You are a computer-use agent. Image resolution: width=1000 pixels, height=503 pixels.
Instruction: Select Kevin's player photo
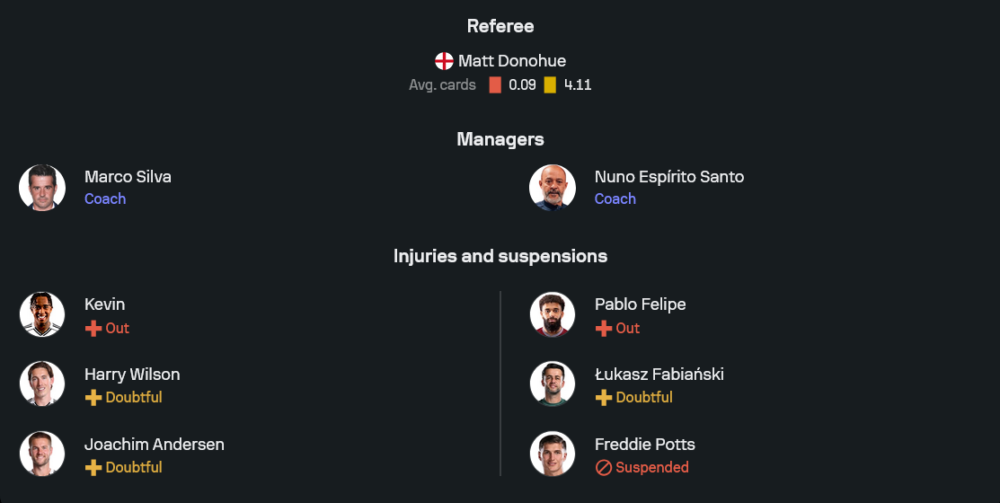[x=42, y=314]
